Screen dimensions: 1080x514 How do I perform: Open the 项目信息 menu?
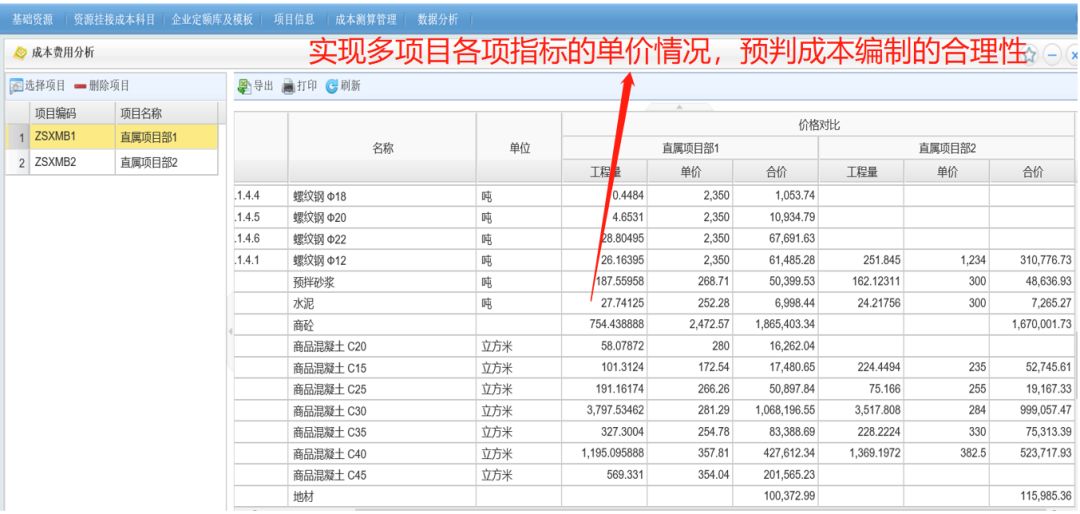[x=294, y=18]
